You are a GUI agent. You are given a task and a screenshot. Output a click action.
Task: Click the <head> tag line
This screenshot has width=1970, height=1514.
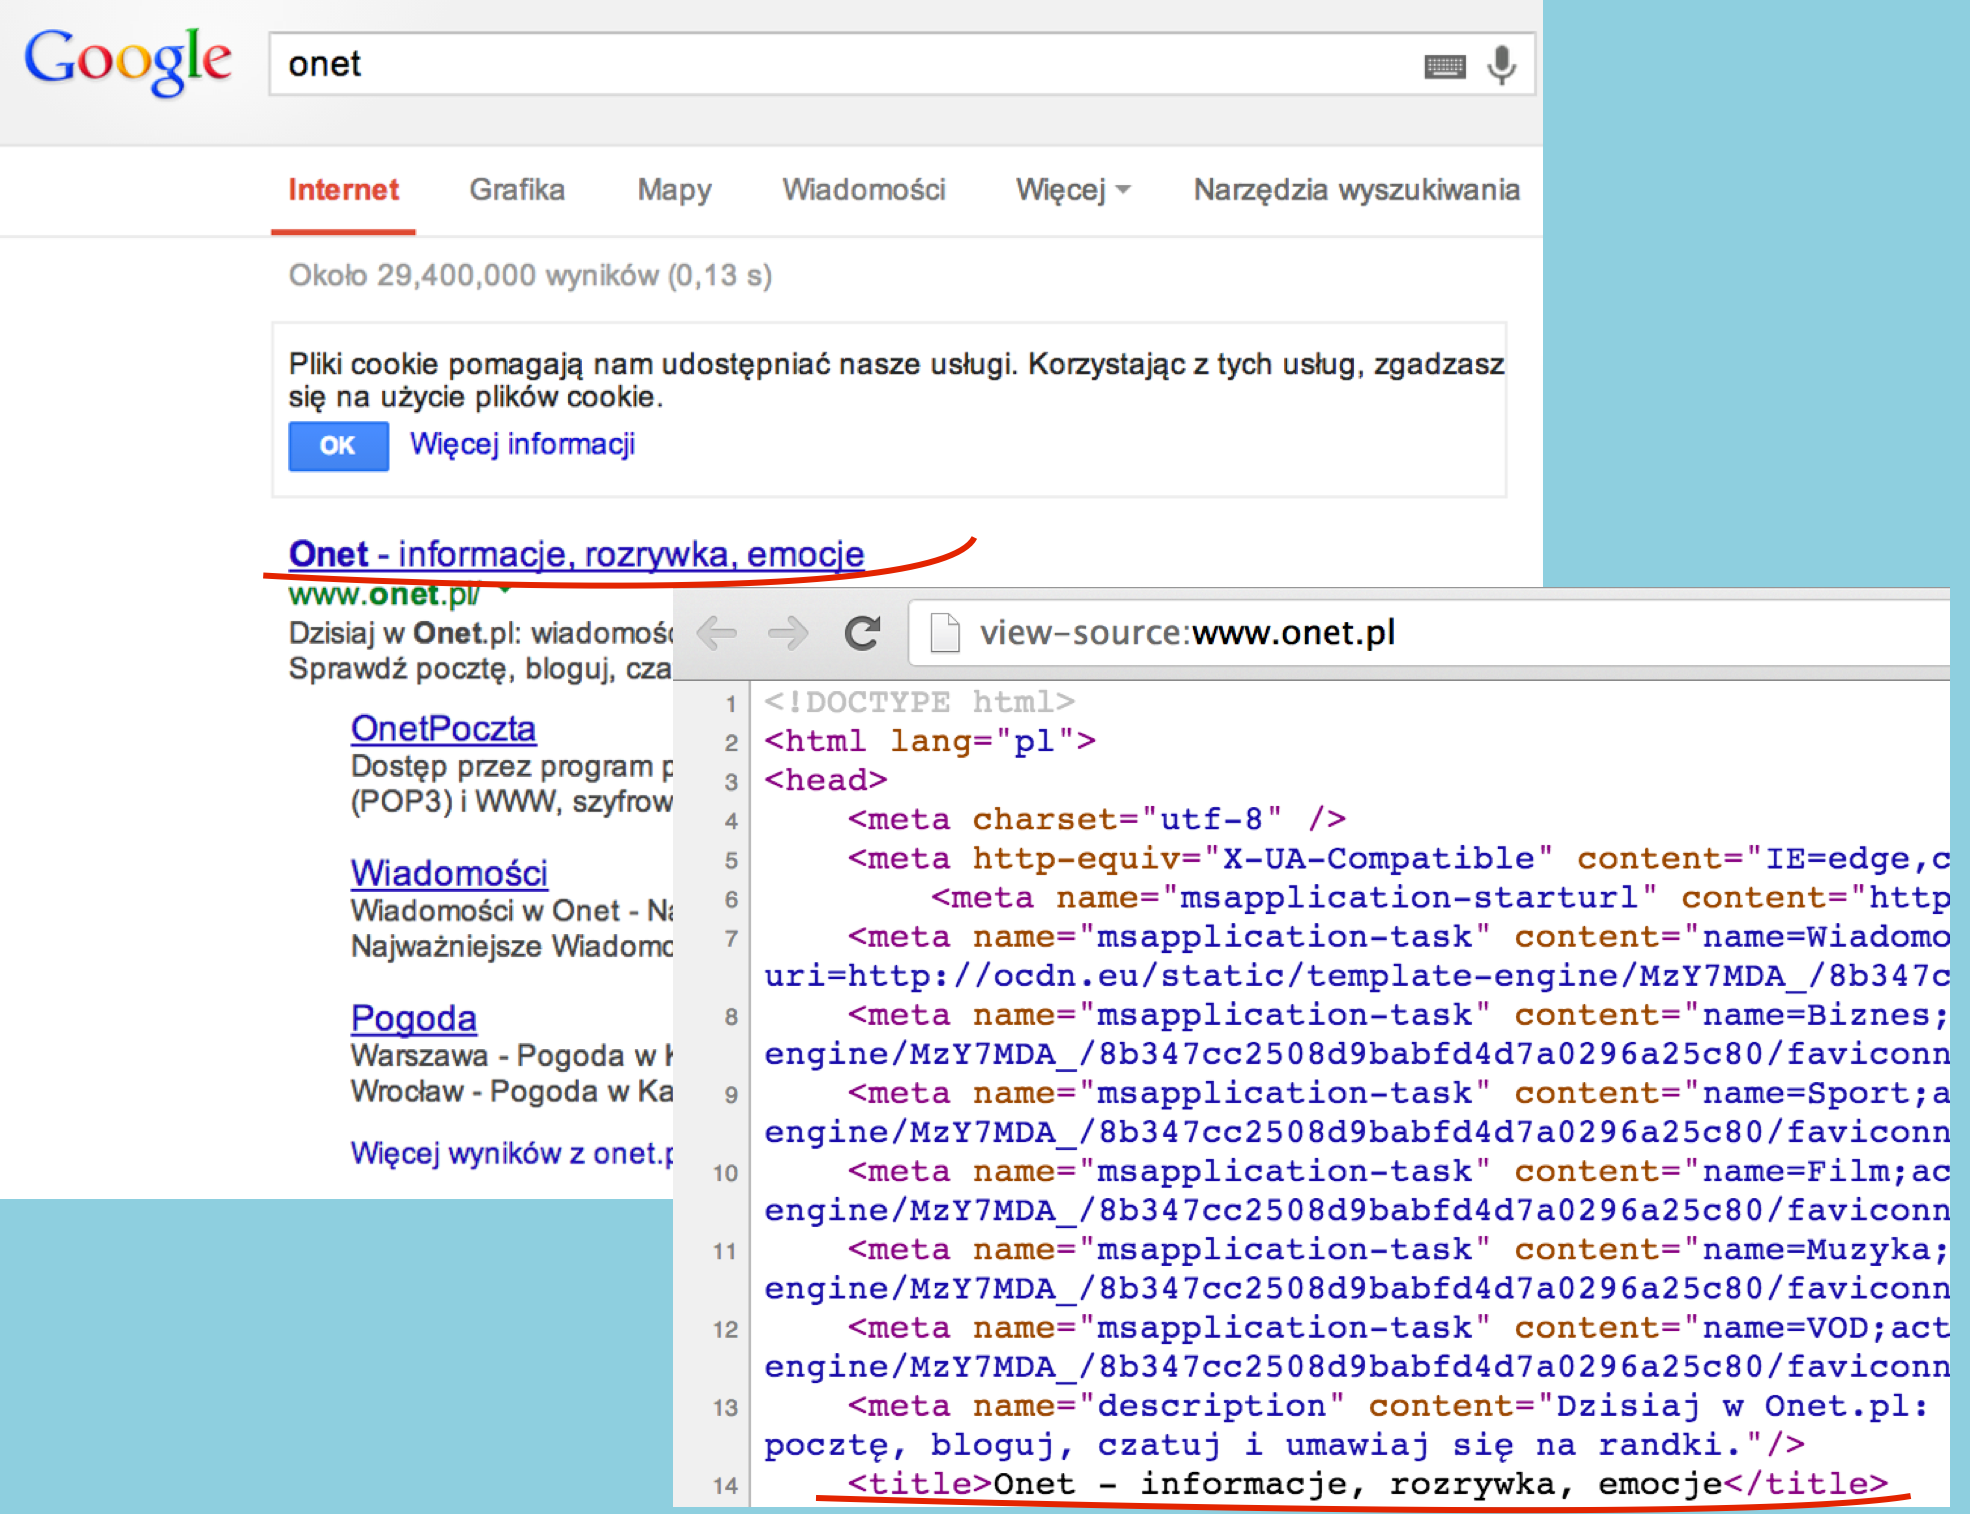point(826,780)
